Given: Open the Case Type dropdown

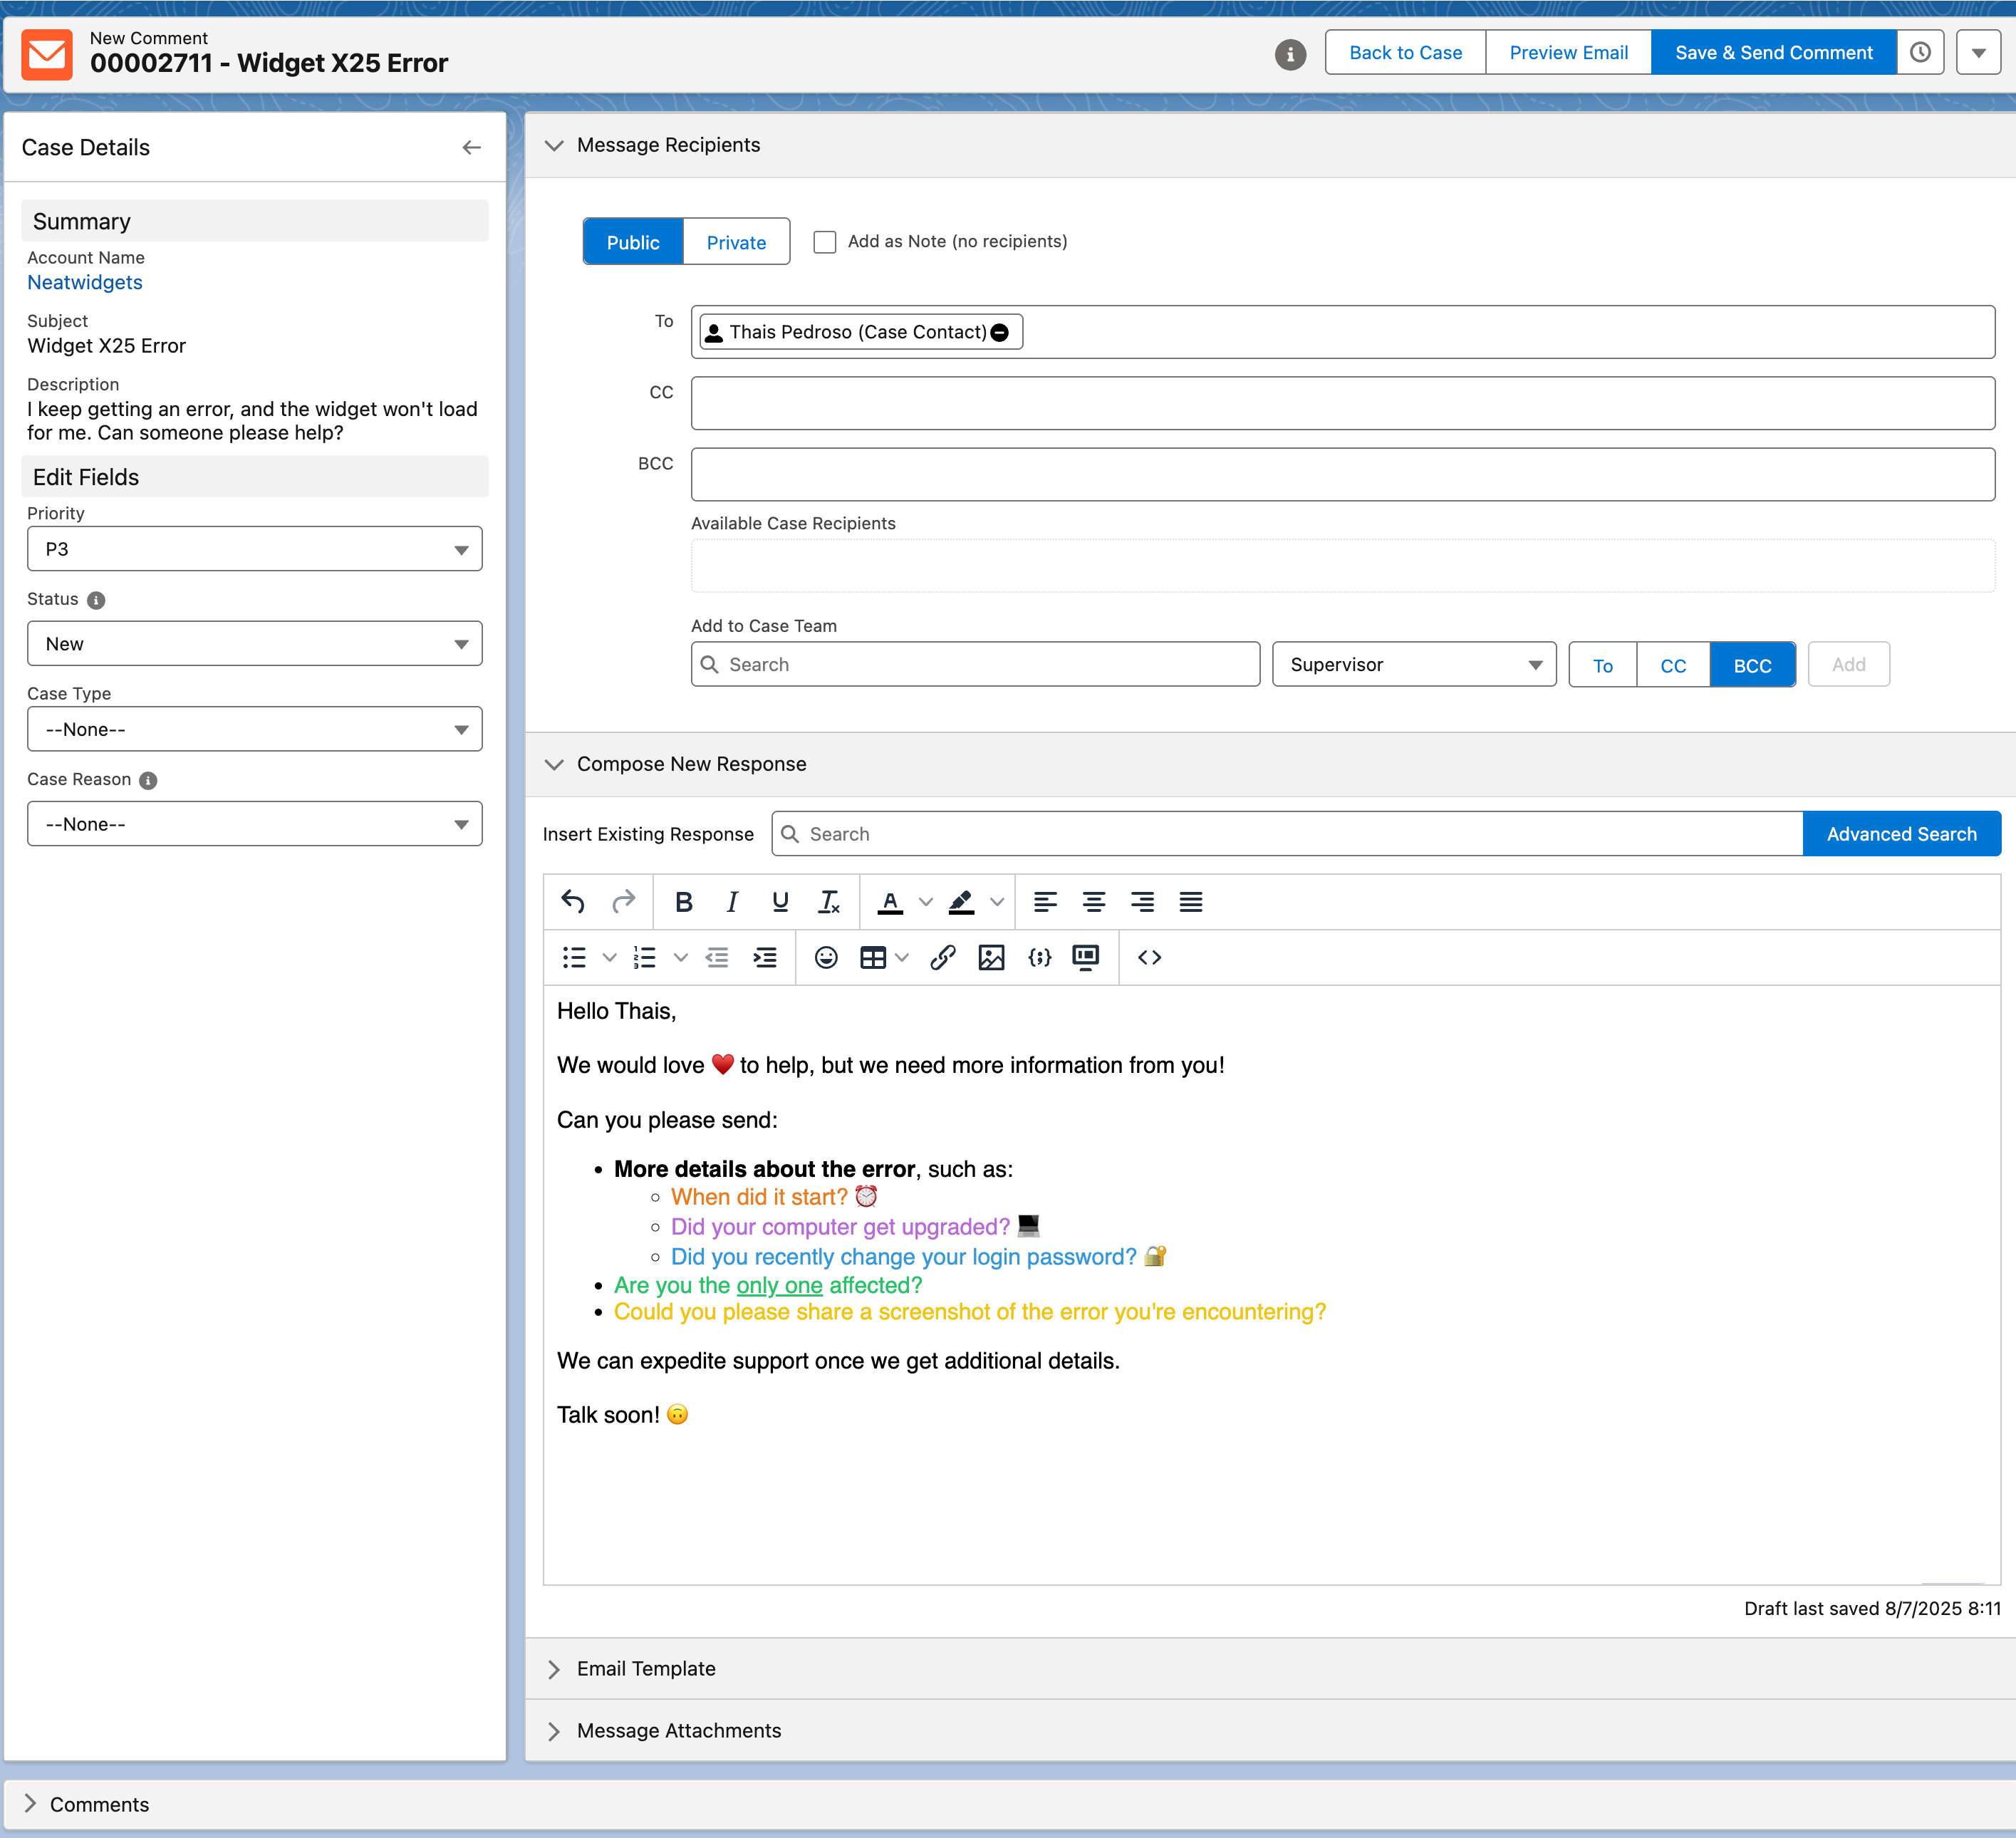Looking at the screenshot, I should pos(255,729).
